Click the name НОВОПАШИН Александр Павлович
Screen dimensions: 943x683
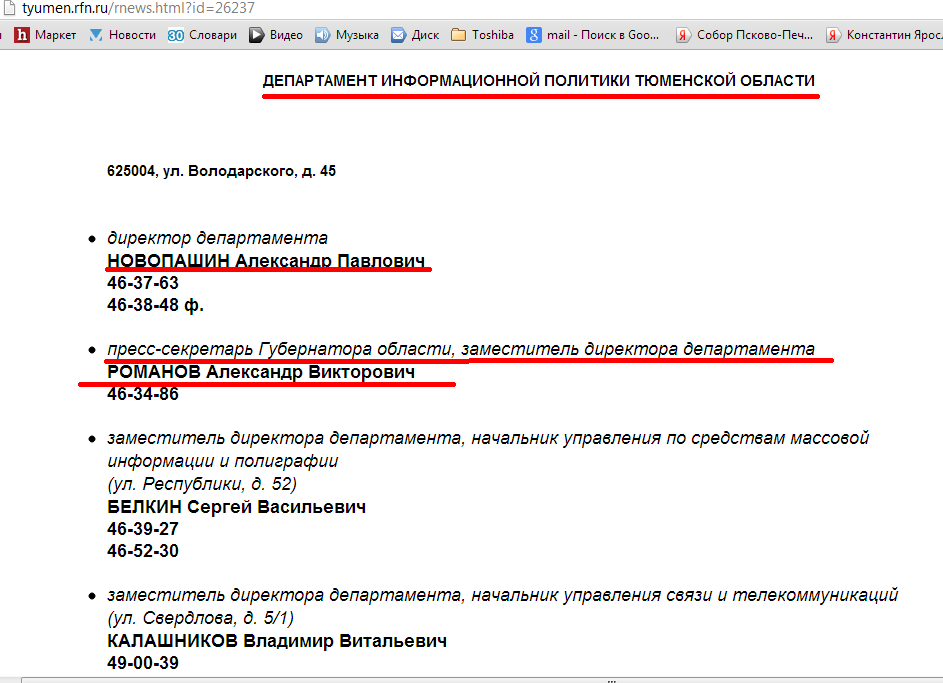click(266, 260)
